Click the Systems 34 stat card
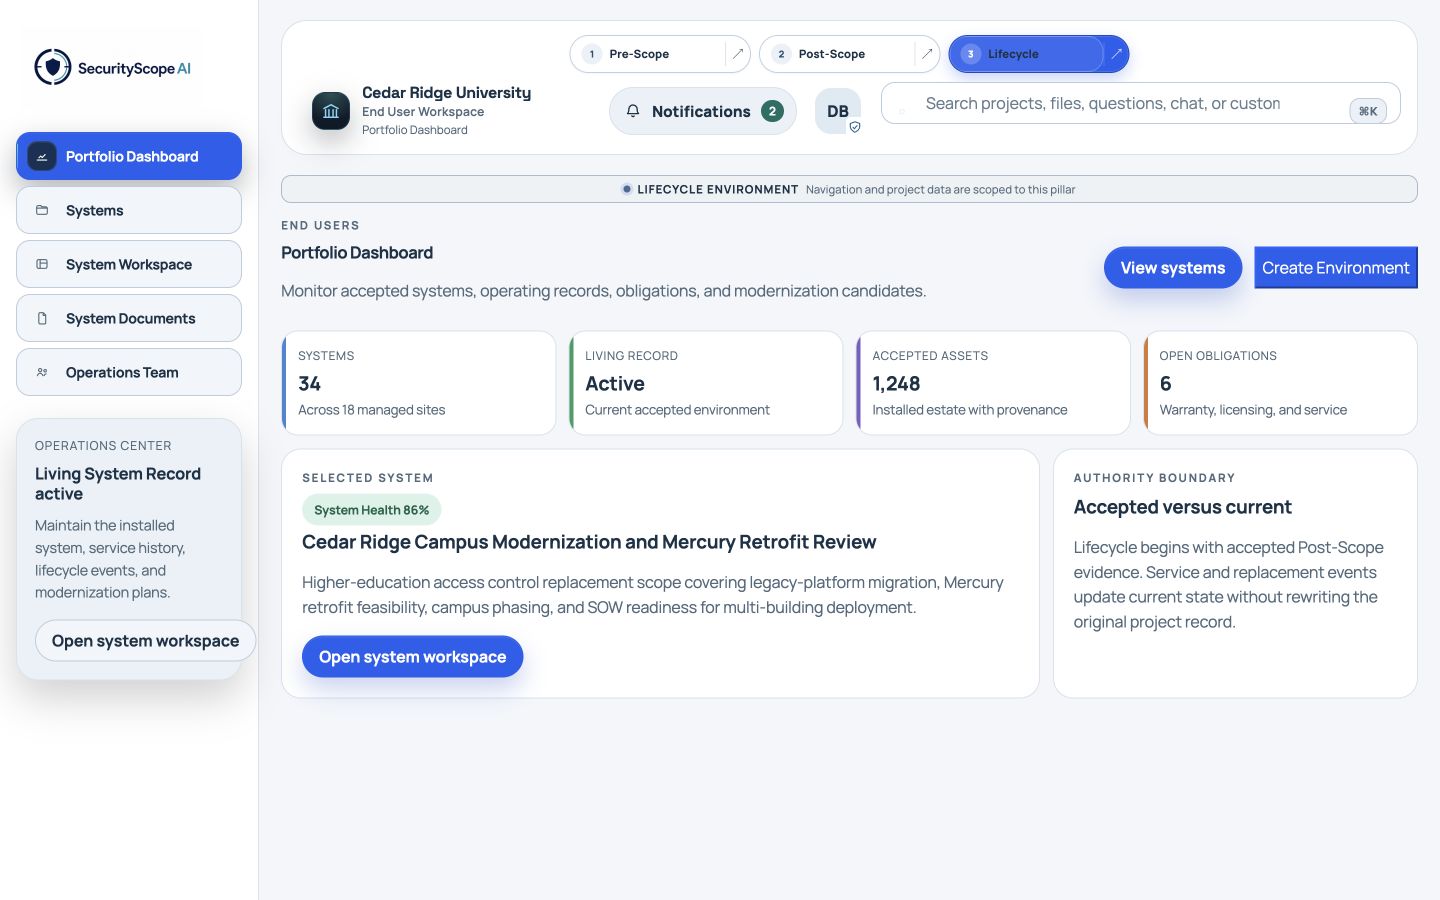The image size is (1440, 900). coord(419,383)
